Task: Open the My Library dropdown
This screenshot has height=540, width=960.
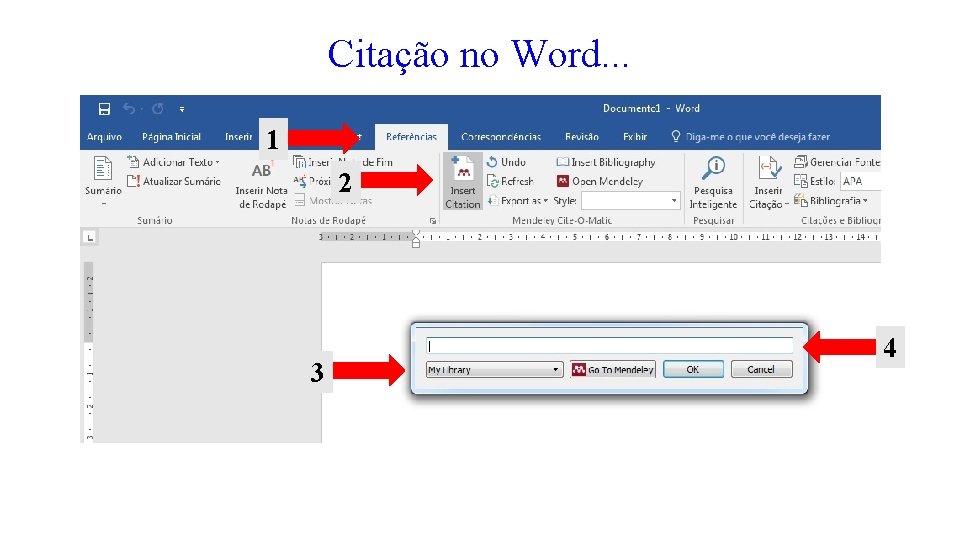Action: 494,370
